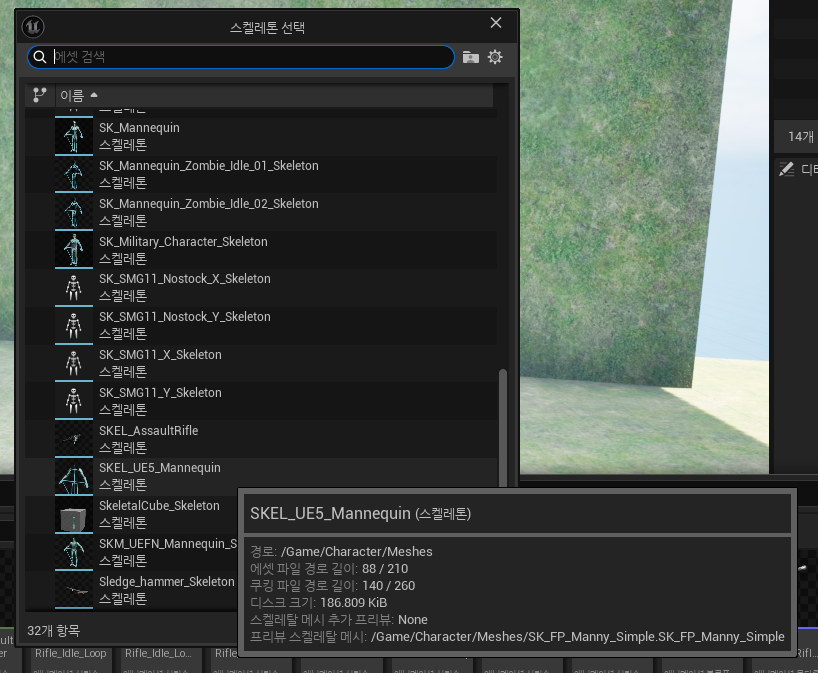Viewport: 818px width, 673px height.
Task: Click the SKEL_AssaultRifle rifle icon
Action: [x=73, y=438]
